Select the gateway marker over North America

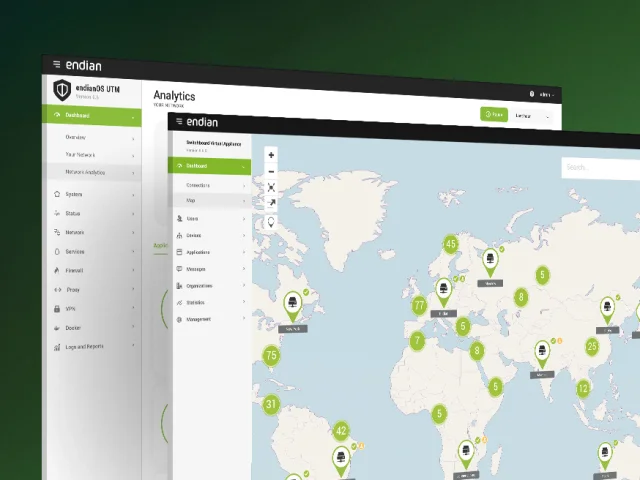coord(293,306)
